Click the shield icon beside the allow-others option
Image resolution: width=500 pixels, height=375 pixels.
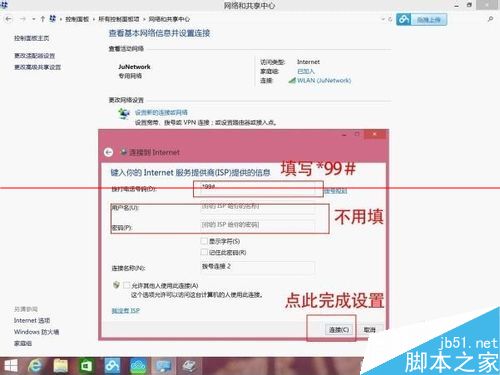coord(116,285)
